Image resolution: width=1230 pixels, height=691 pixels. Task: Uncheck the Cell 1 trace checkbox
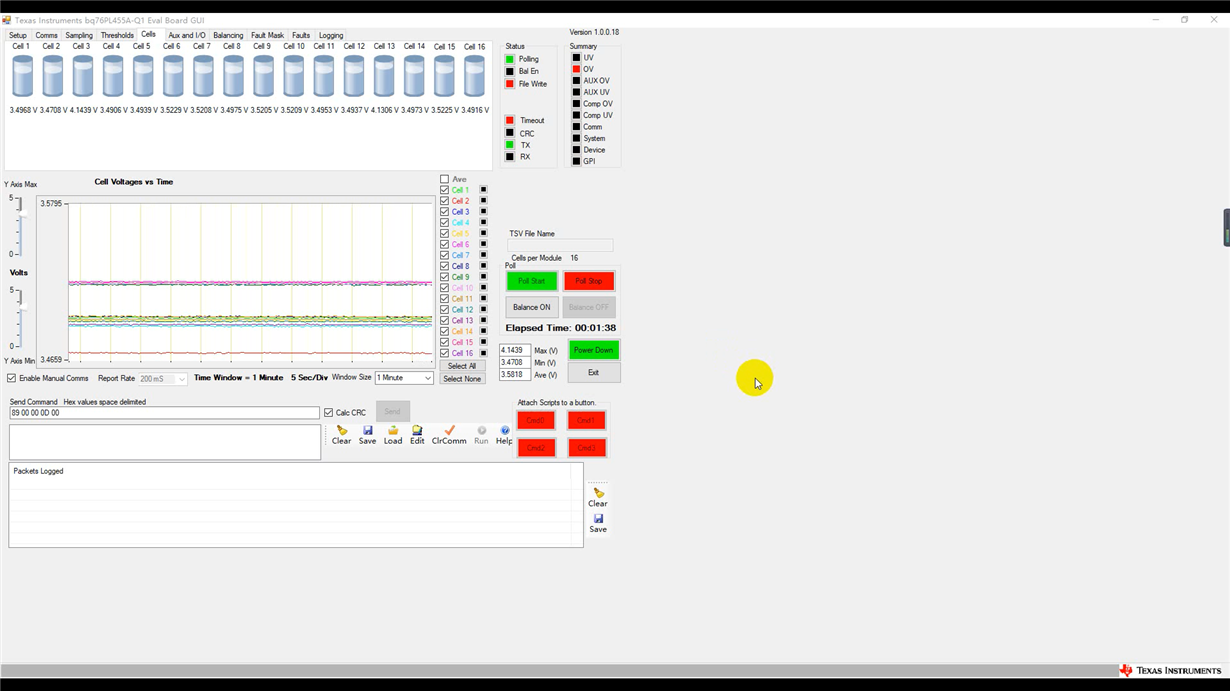tap(445, 190)
